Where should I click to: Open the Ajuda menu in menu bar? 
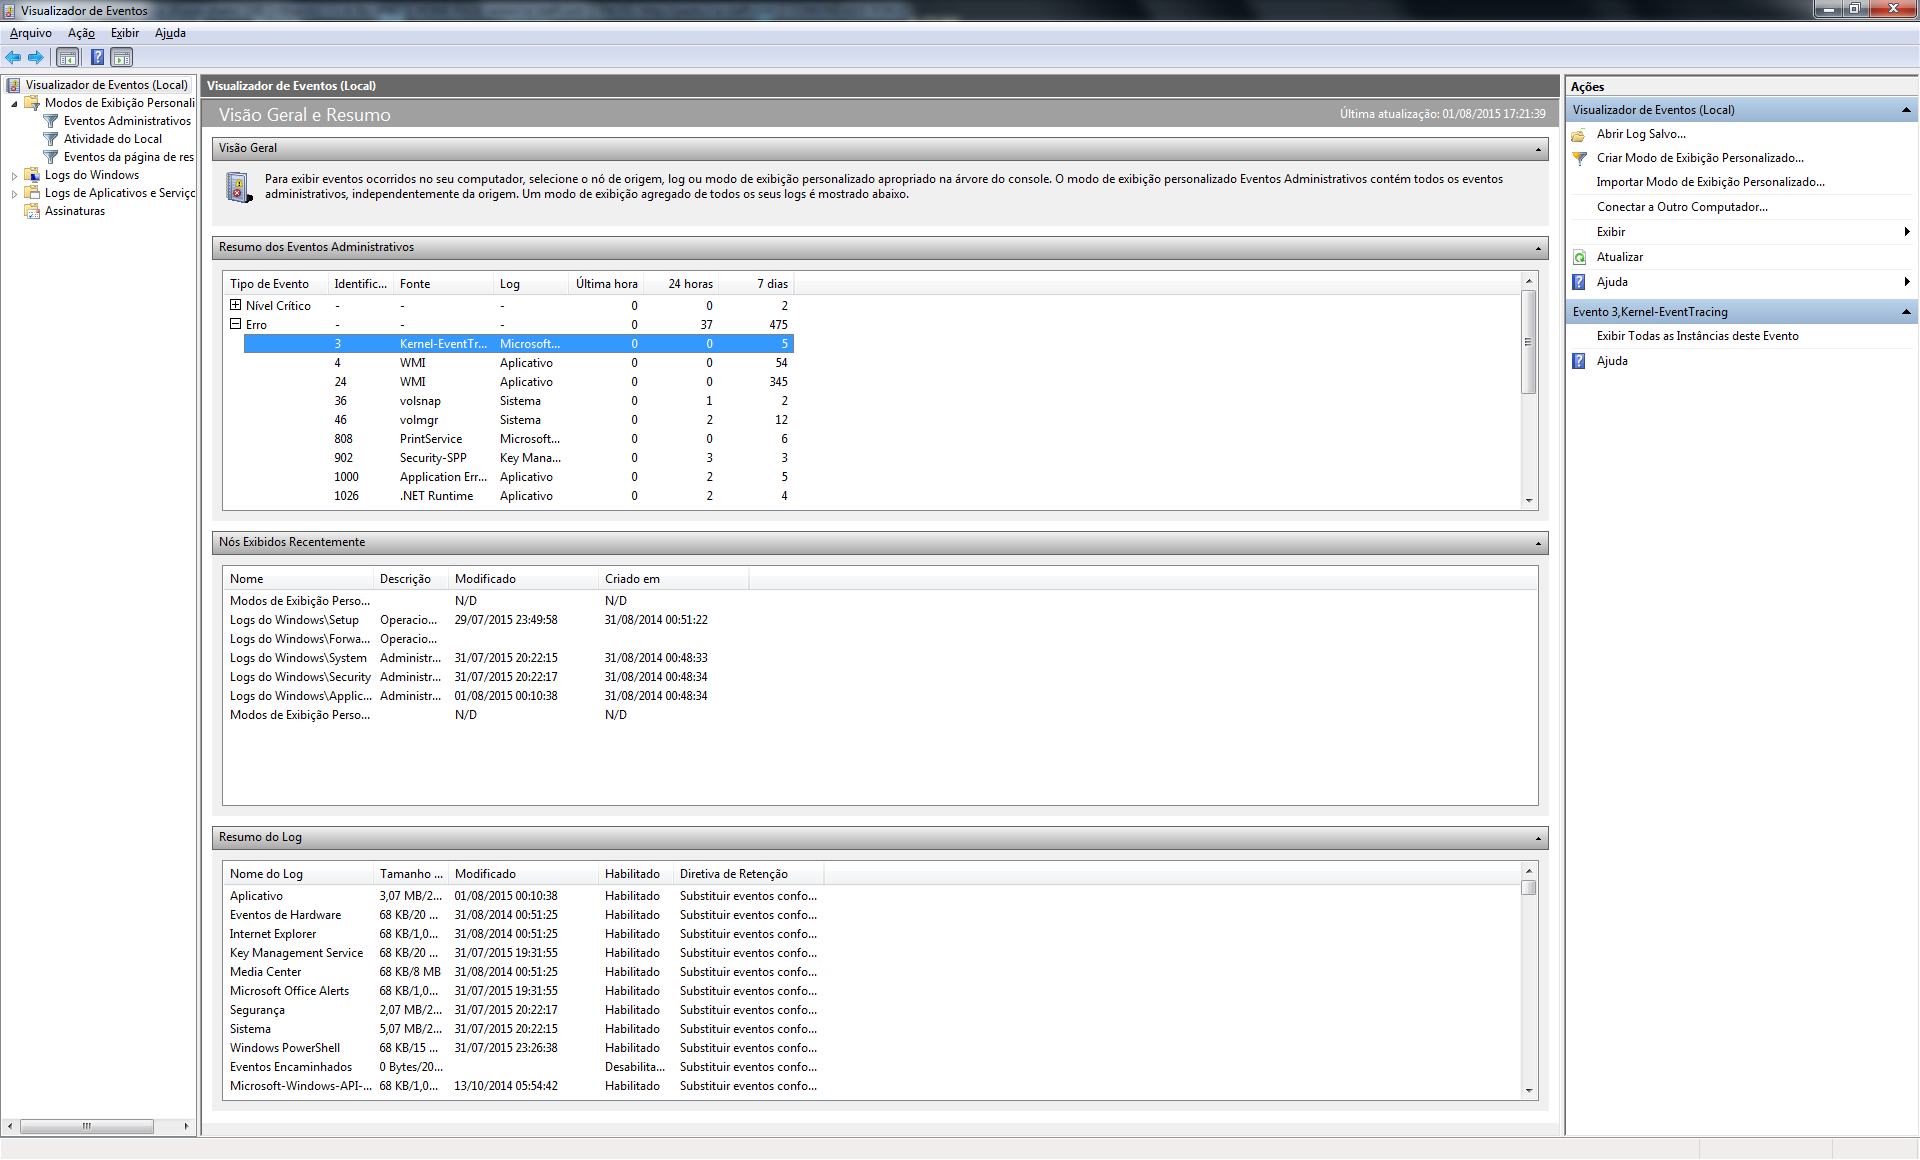pos(170,33)
